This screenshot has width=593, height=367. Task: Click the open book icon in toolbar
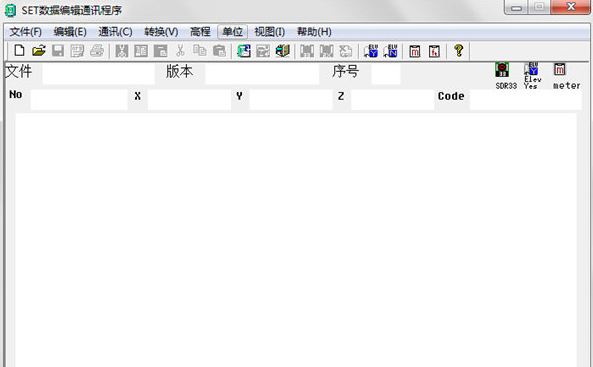[283, 51]
